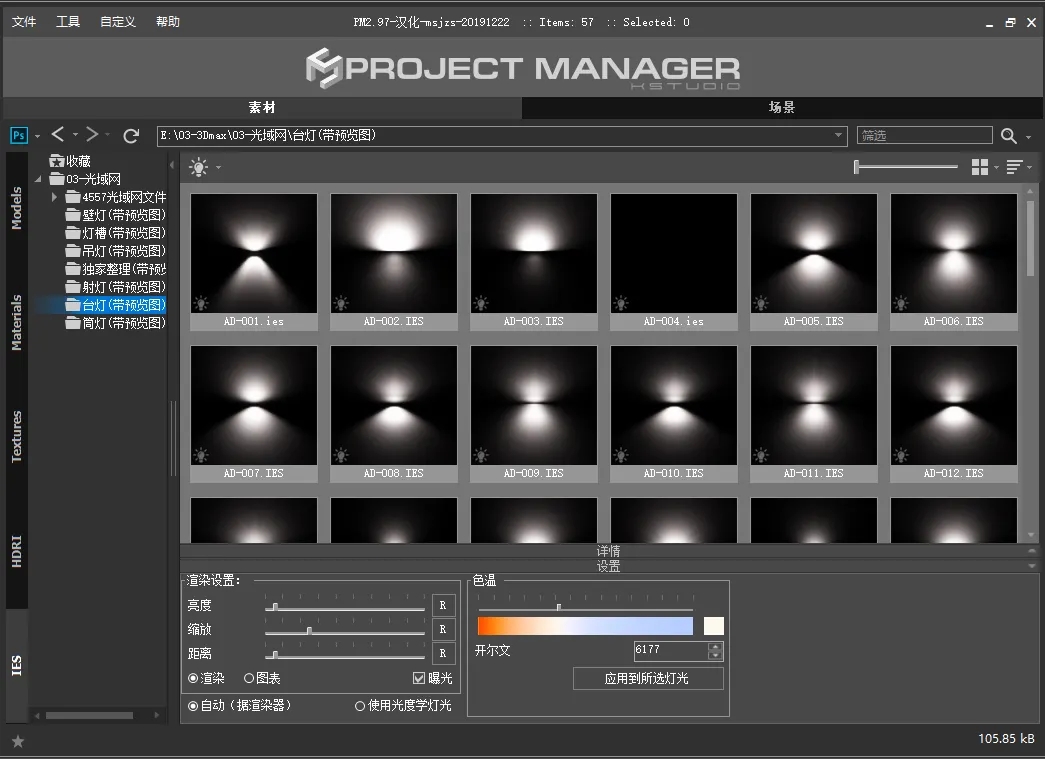Select 使用光度学灯光 radio option
The image size is (1045, 759).
click(x=360, y=706)
